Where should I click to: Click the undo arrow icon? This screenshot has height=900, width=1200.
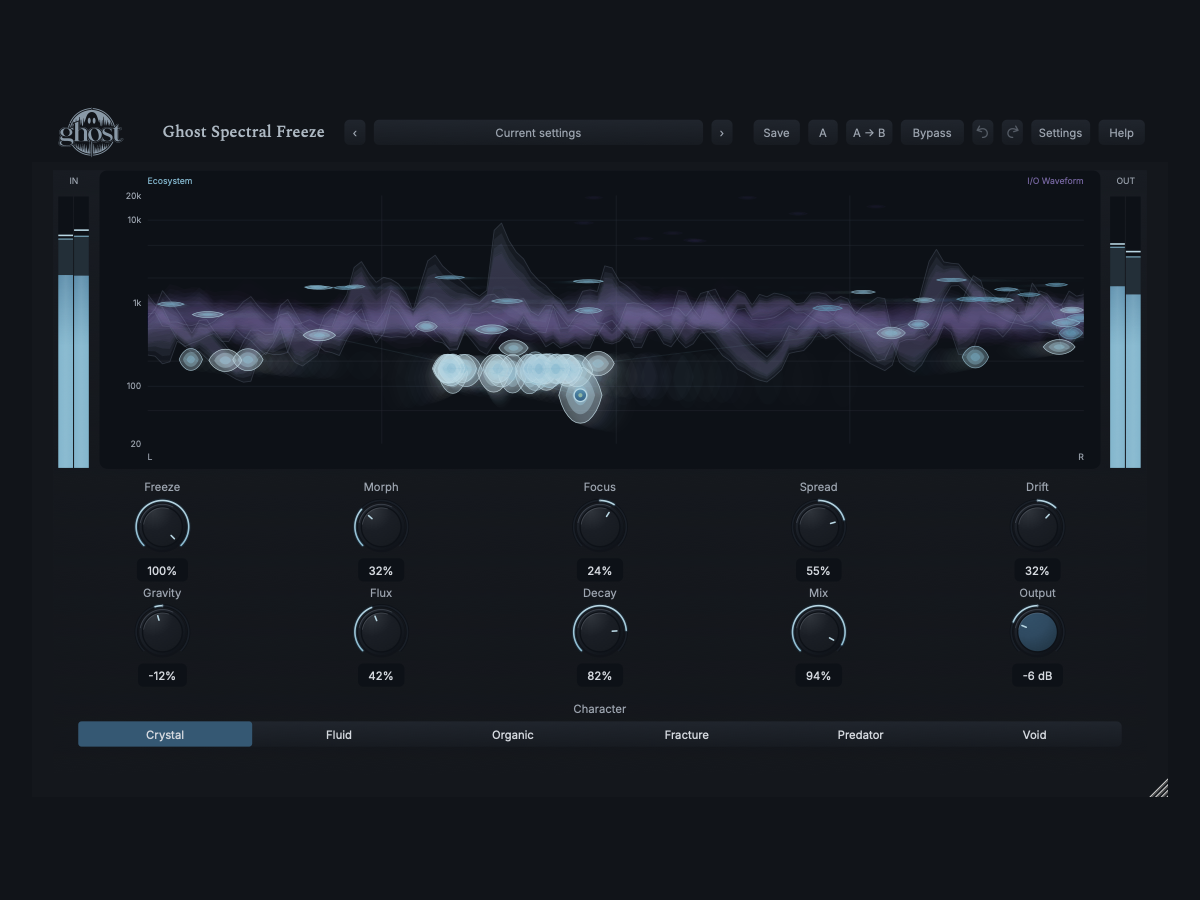click(983, 133)
